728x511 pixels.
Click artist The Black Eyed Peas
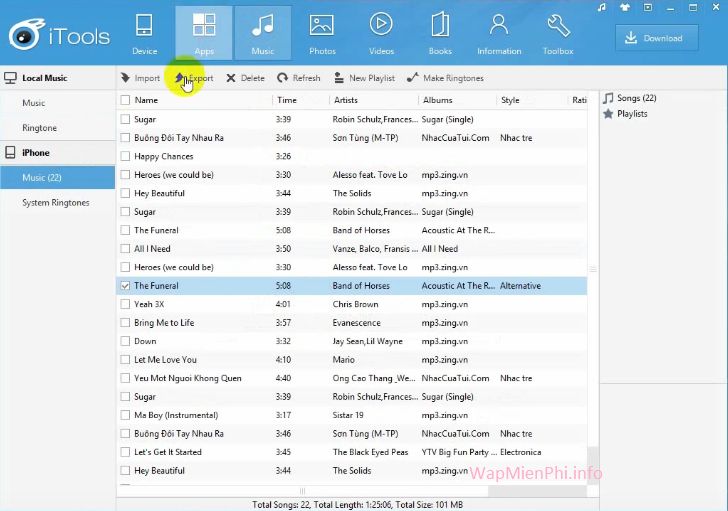[x=370, y=452]
